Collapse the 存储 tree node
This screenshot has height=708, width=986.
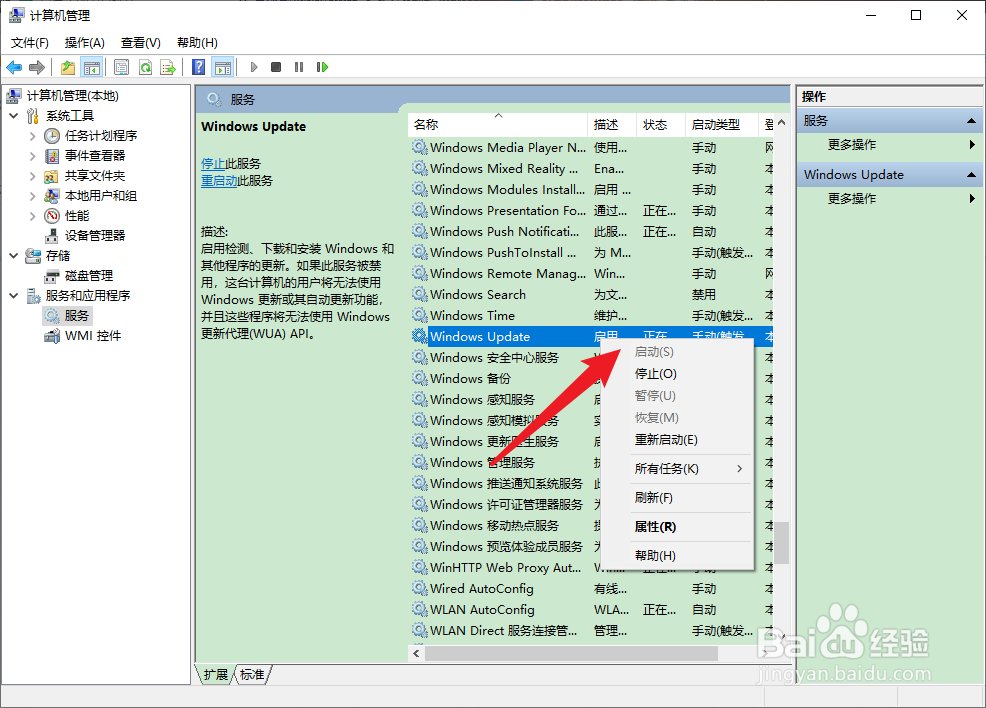pyautogui.click(x=14, y=256)
